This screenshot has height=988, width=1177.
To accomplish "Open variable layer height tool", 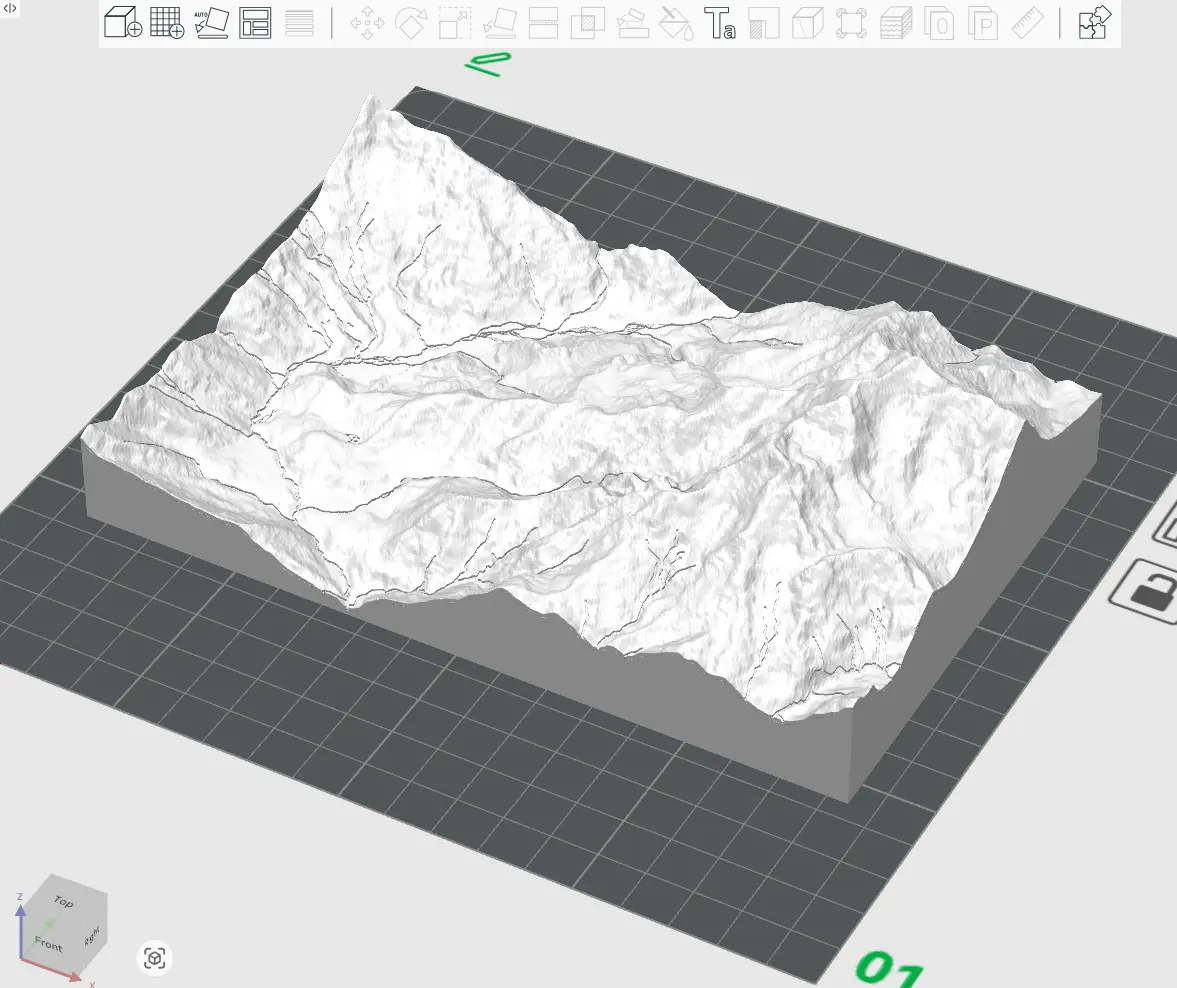I will point(300,23).
